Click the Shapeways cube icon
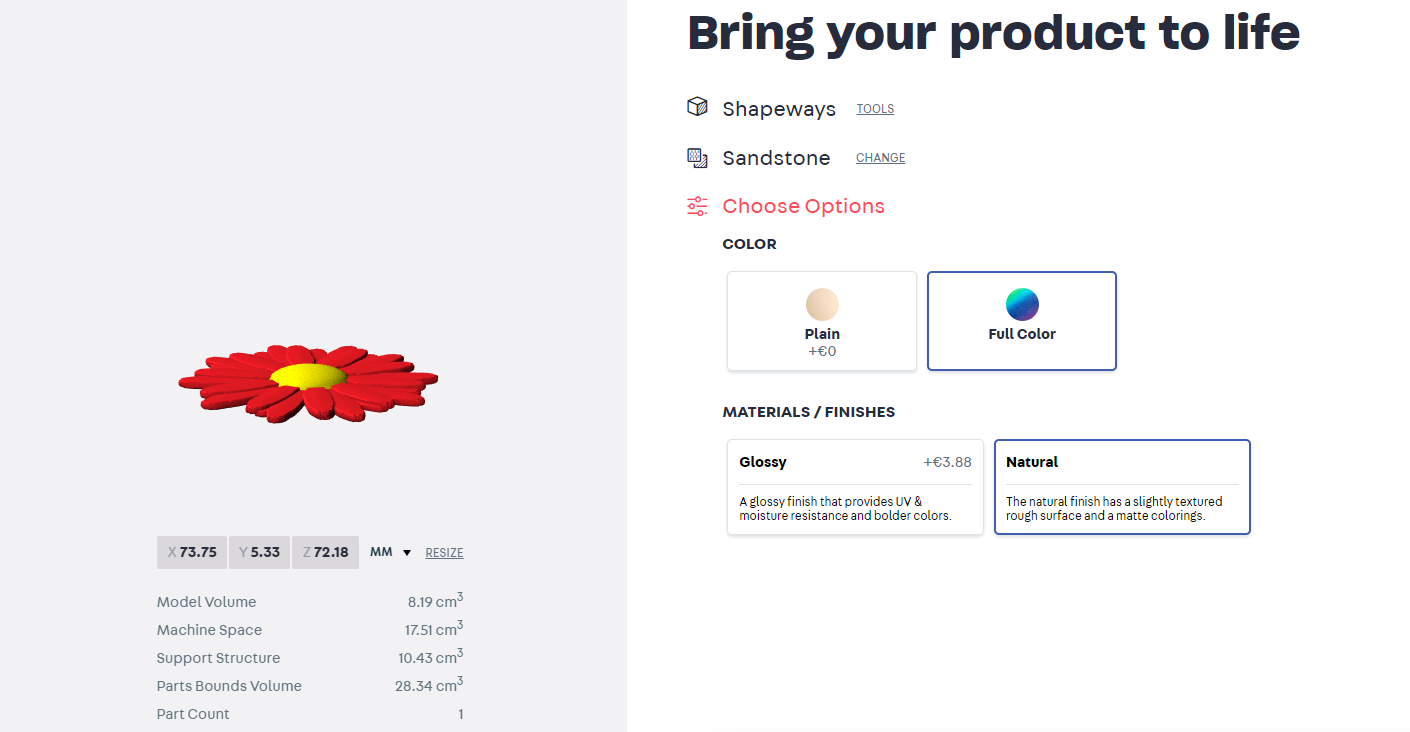The width and height of the screenshot is (1410, 732). point(697,107)
